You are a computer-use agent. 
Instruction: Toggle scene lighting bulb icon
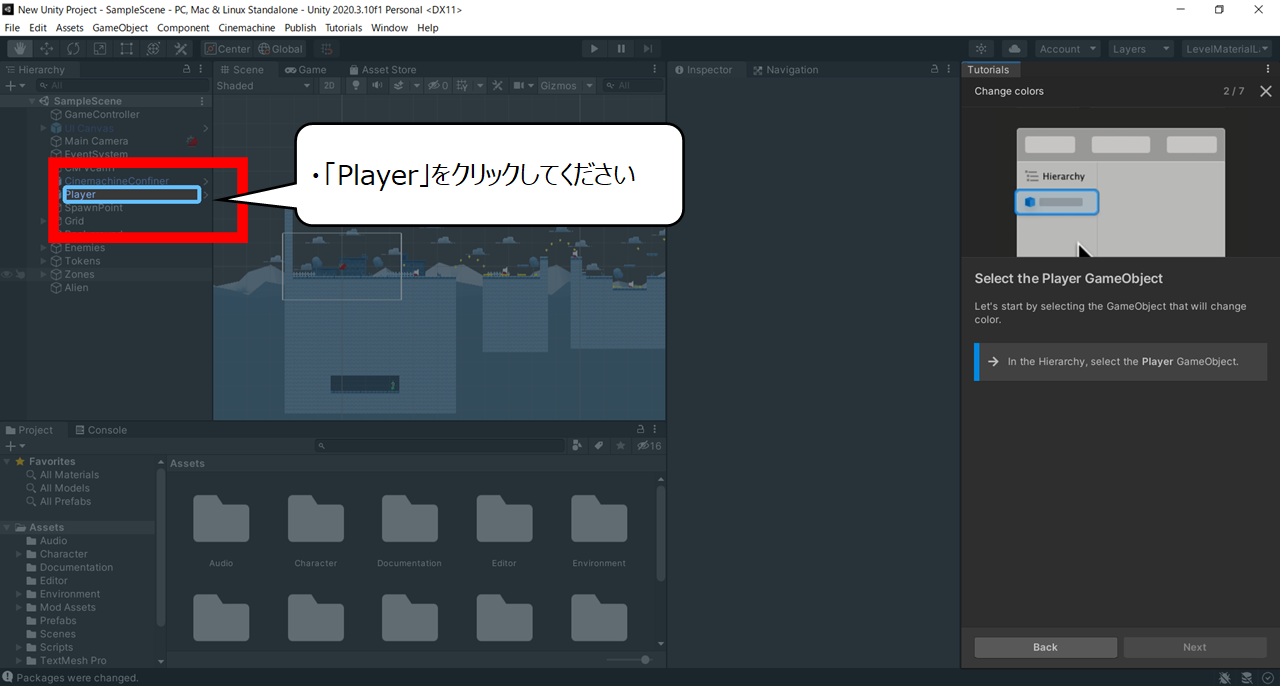[355, 86]
